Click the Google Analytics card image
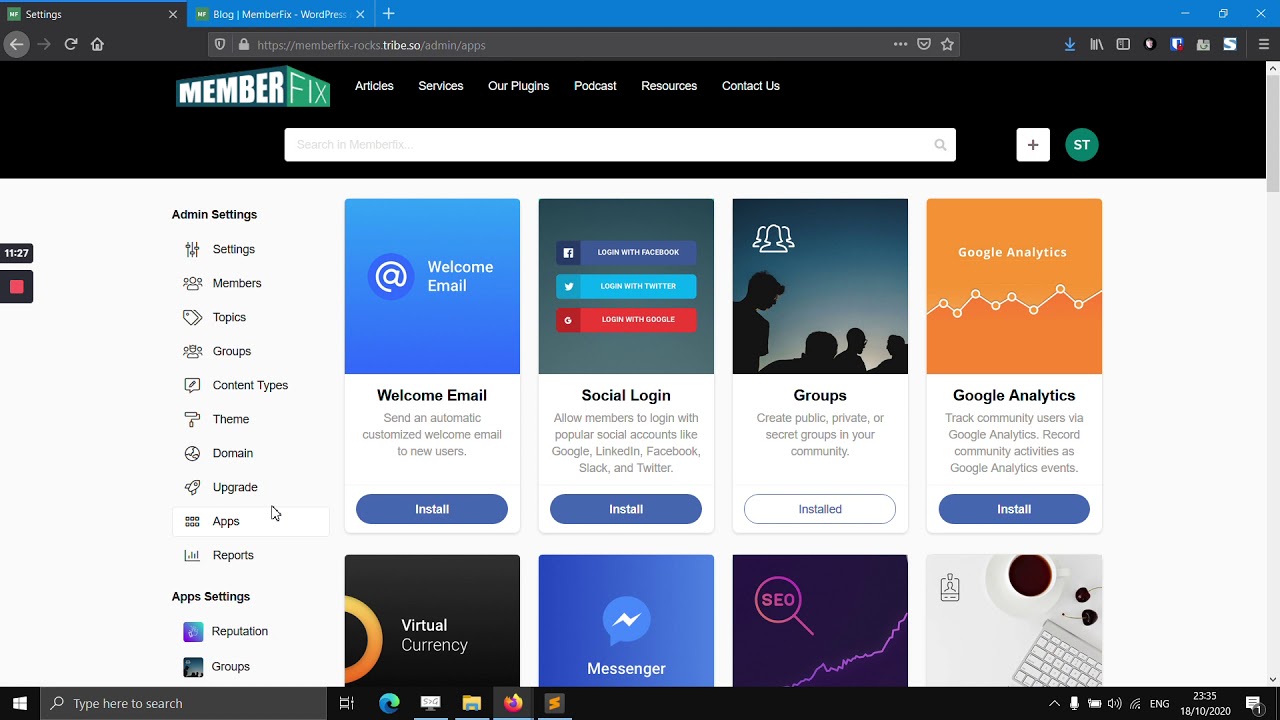The width and height of the screenshot is (1280, 720). [x=1014, y=286]
